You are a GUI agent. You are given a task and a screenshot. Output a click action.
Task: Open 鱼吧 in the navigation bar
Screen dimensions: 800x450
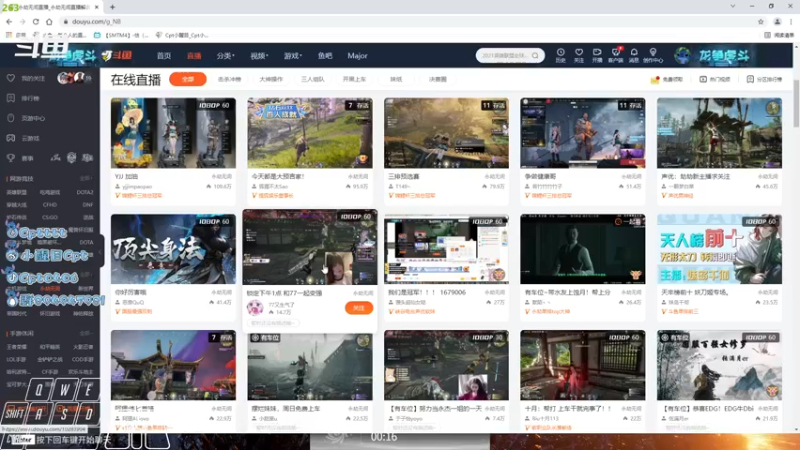pos(325,56)
